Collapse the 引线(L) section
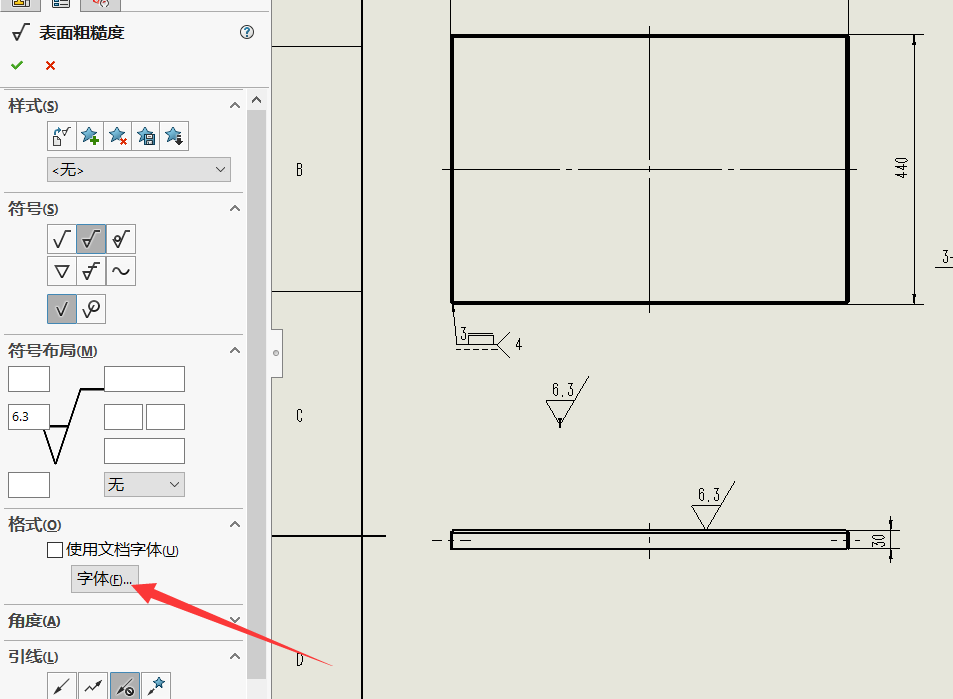The width and height of the screenshot is (953, 699). 235,656
